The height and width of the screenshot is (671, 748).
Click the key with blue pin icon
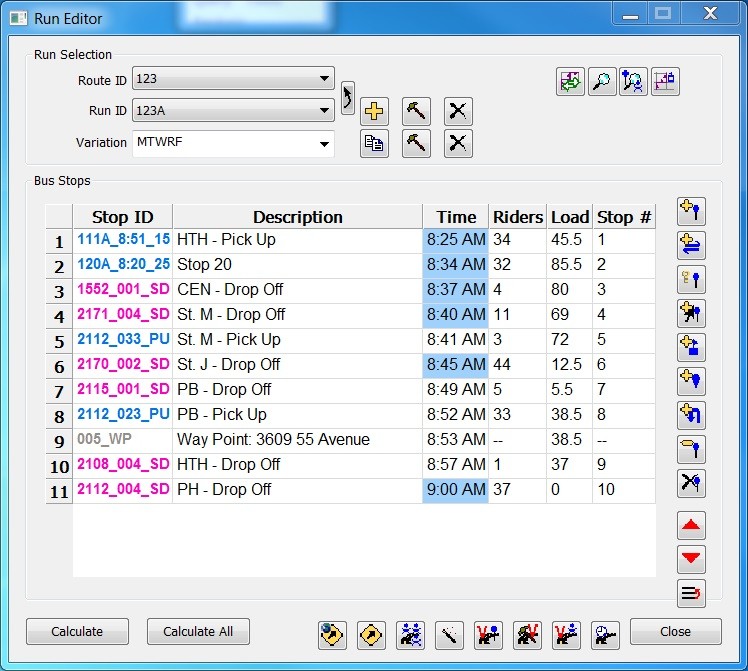691,279
